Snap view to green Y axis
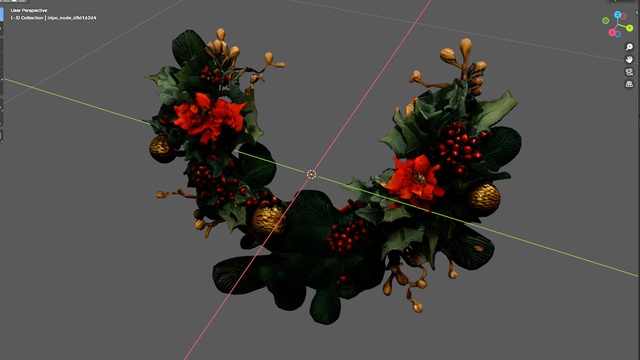This screenshot has width=640, height=360. pos(629,28)
